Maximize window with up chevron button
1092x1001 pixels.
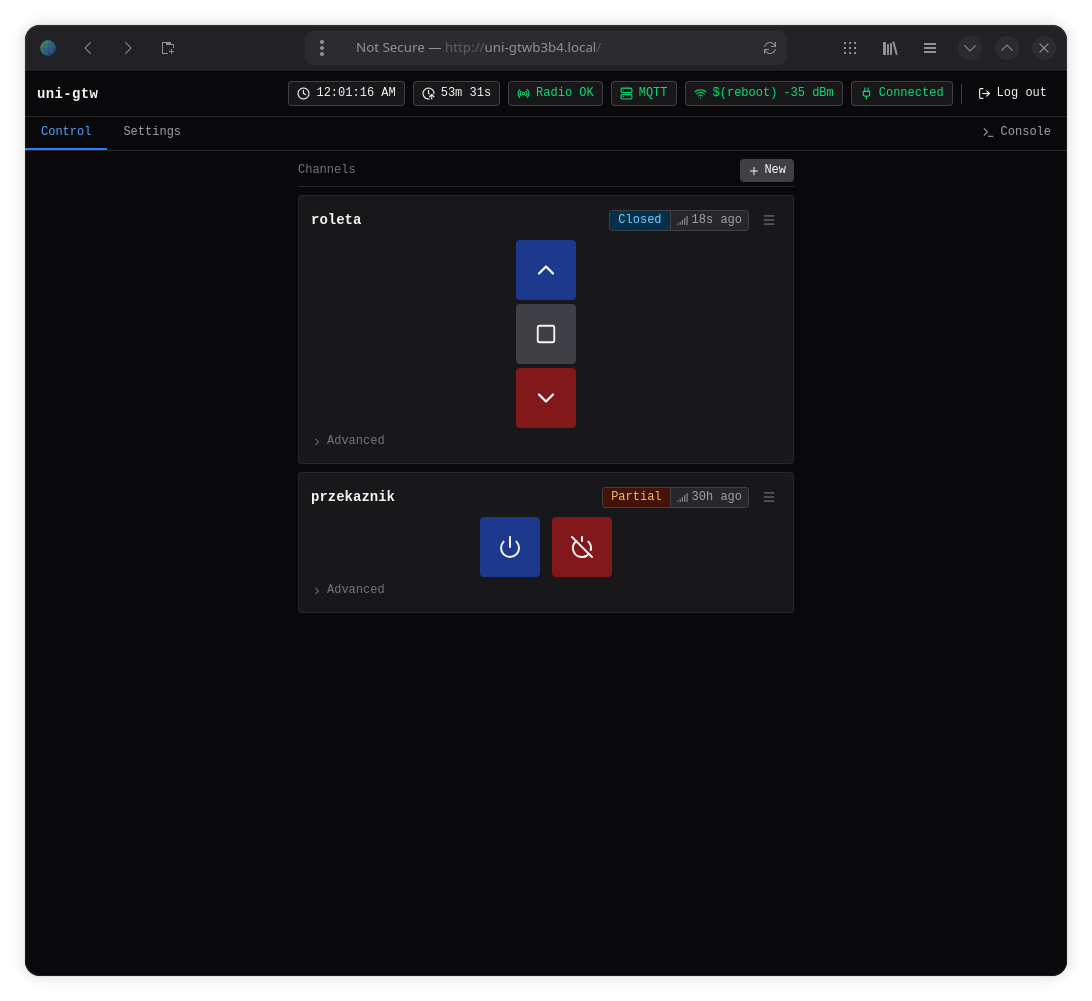(1007, 48)
